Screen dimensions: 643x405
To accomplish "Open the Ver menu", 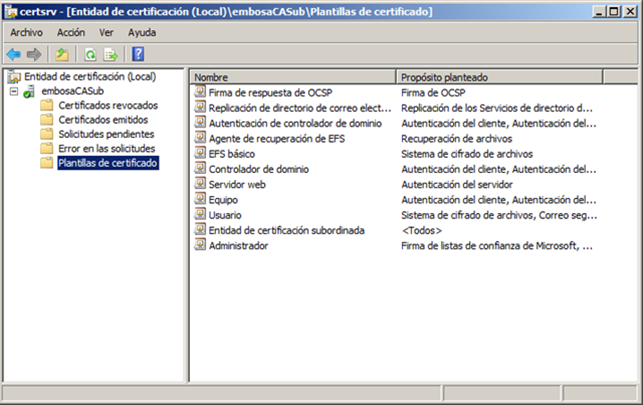I will click(x=106, y=32).
